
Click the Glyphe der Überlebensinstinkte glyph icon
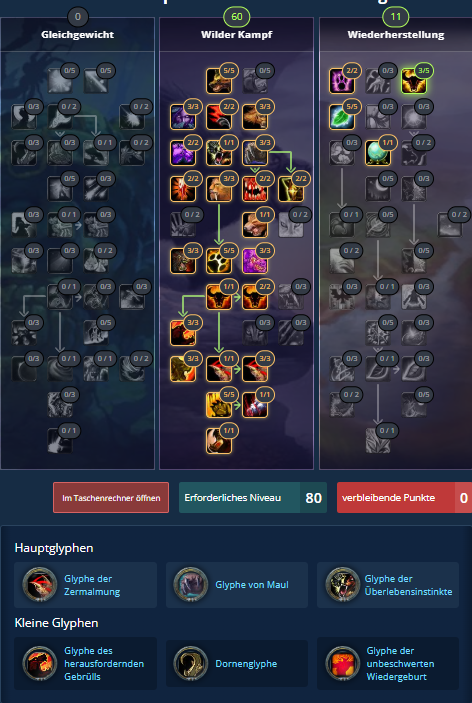click(343, 585)
